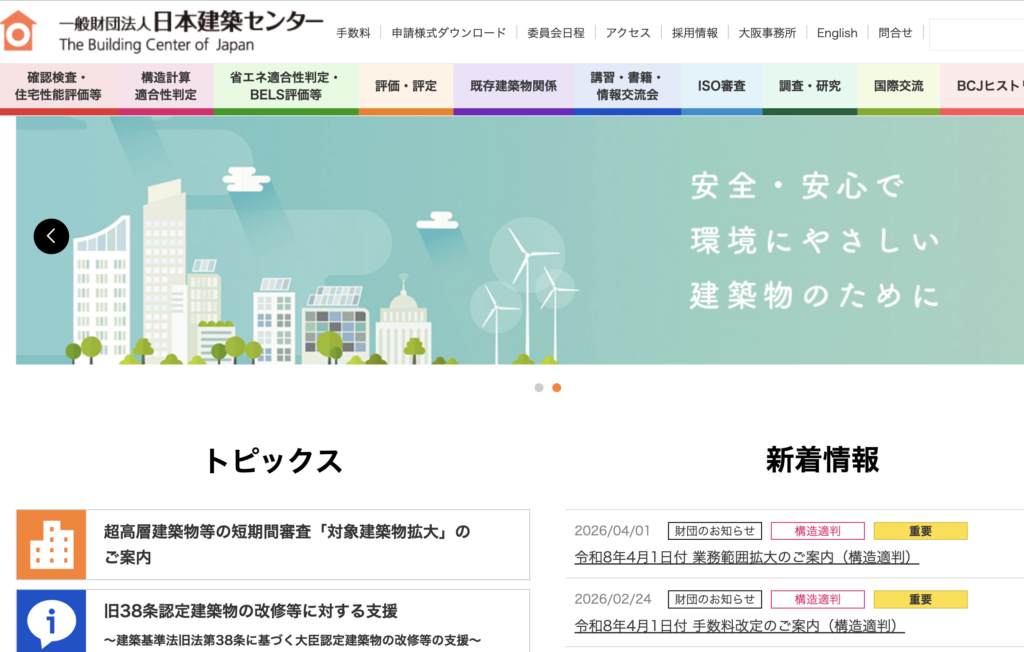
Task: Click the search input field in header
Action: pyautogui.click(x=975, y=34)
